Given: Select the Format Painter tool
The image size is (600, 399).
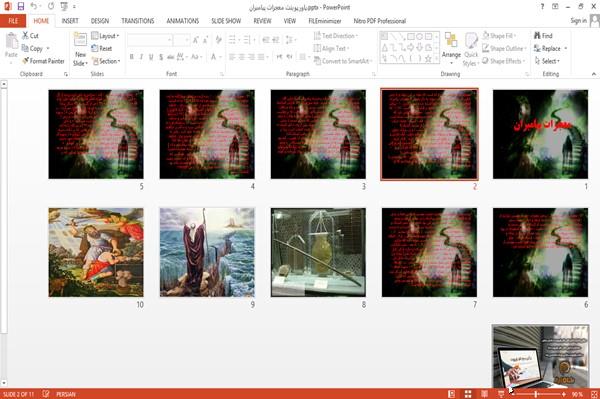Looking at the screenshot, I should (43, 61).
